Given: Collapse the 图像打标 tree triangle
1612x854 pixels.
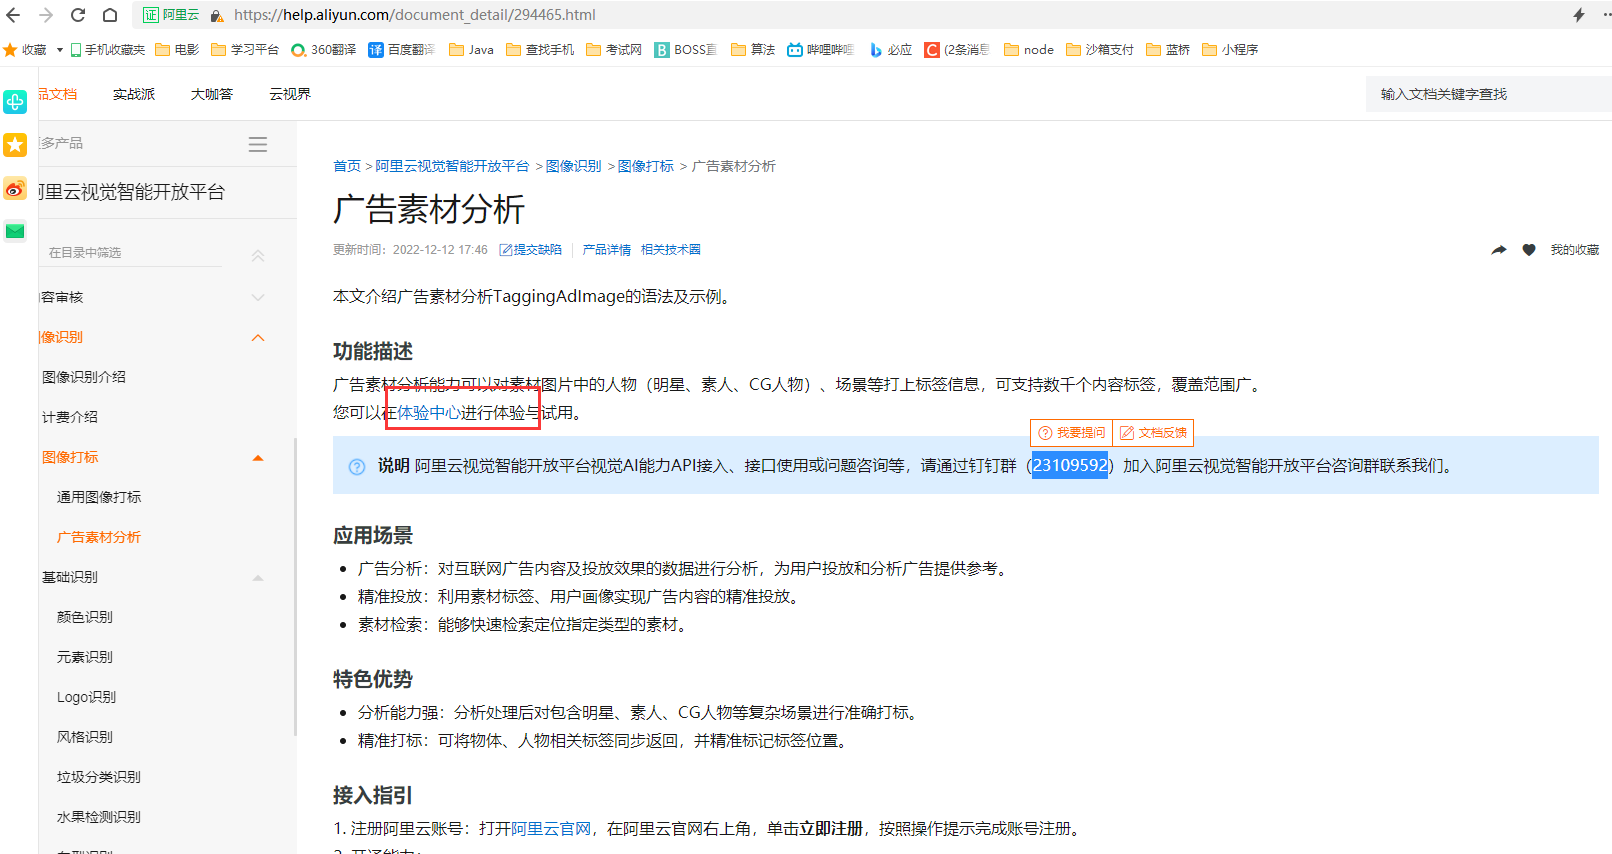Looking at the screenshot, I should 258,458.
